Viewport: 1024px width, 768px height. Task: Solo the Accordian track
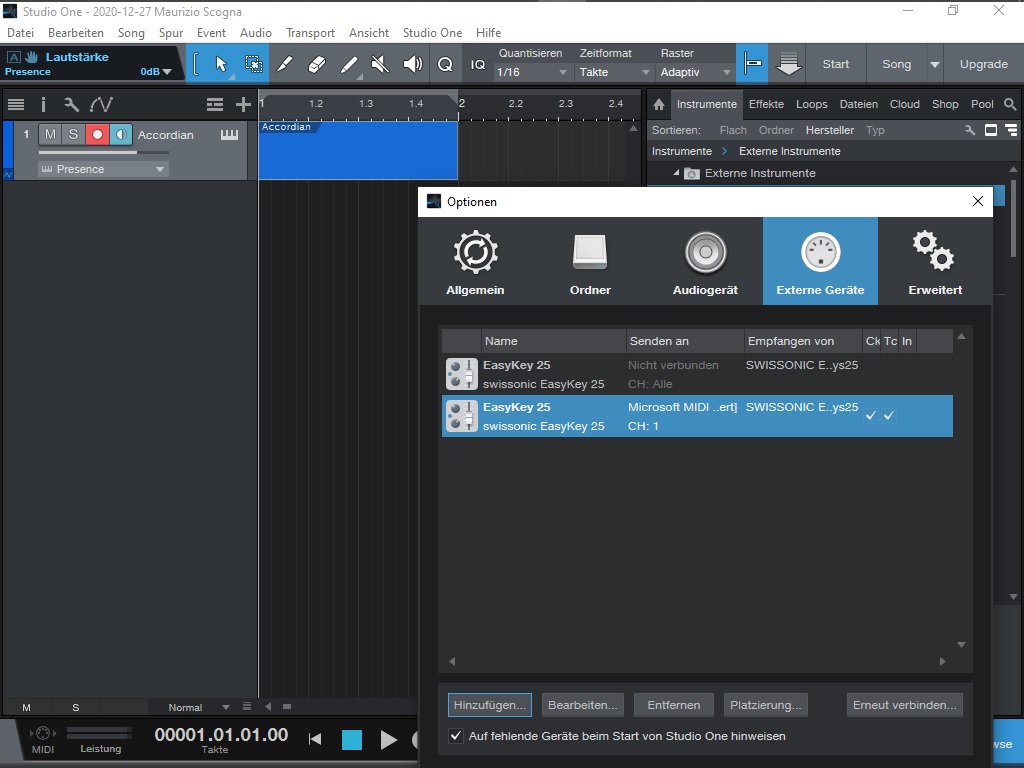pos(73,135)
